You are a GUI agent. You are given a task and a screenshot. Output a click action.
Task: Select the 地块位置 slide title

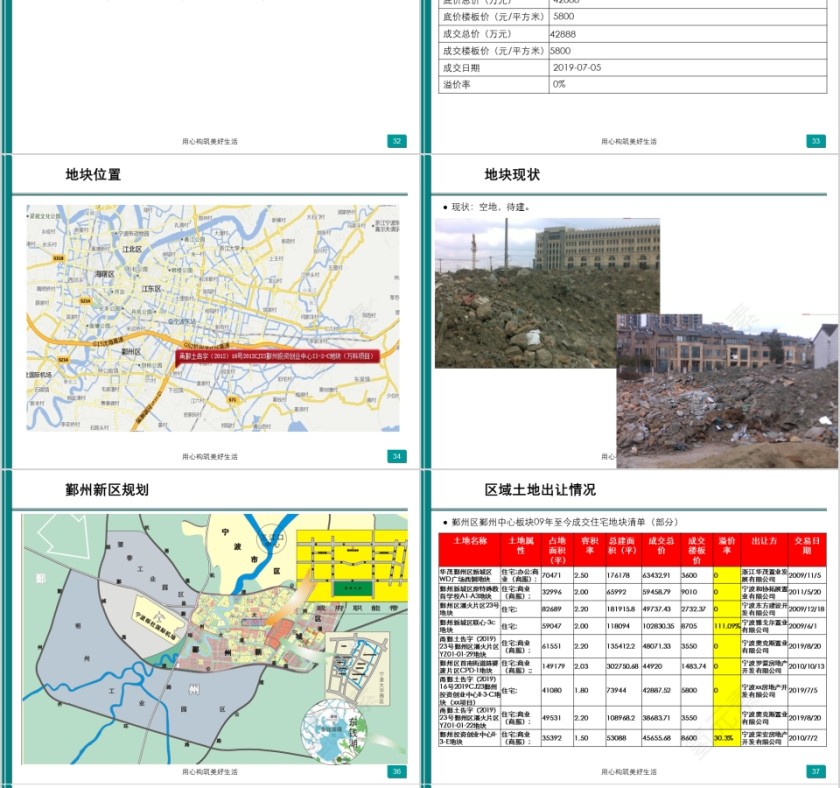93,175
